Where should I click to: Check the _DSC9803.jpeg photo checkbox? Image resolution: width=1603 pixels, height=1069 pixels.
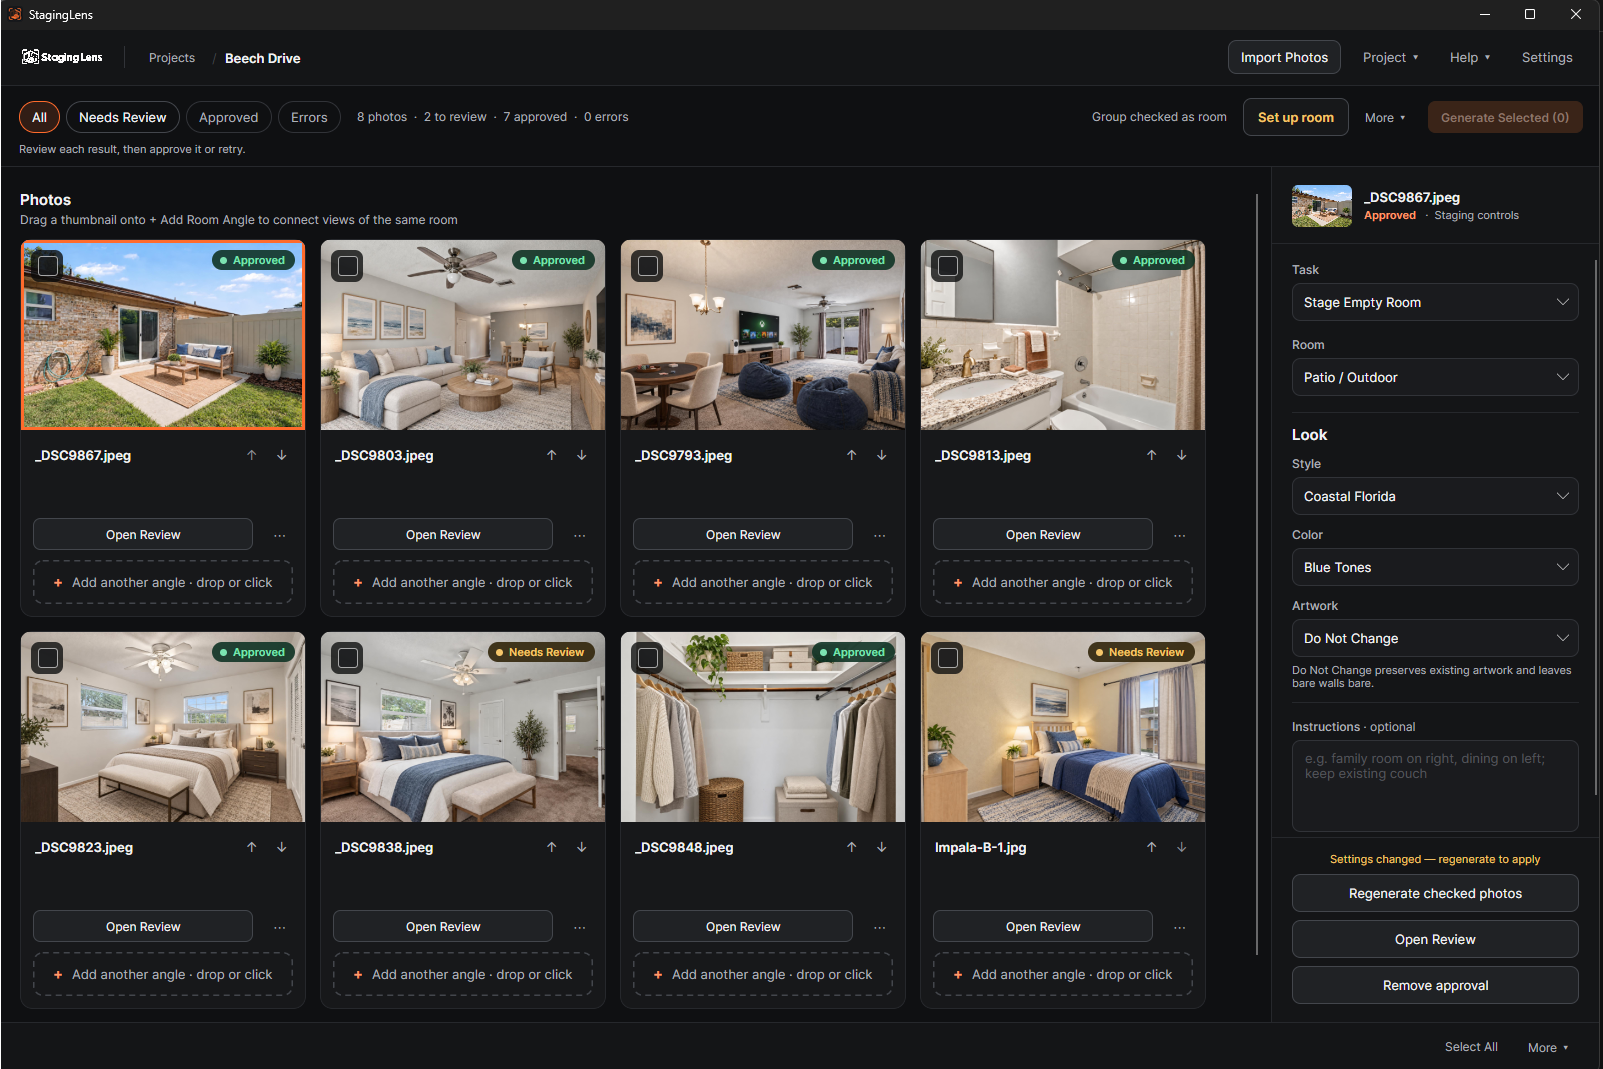click(348, 266)
